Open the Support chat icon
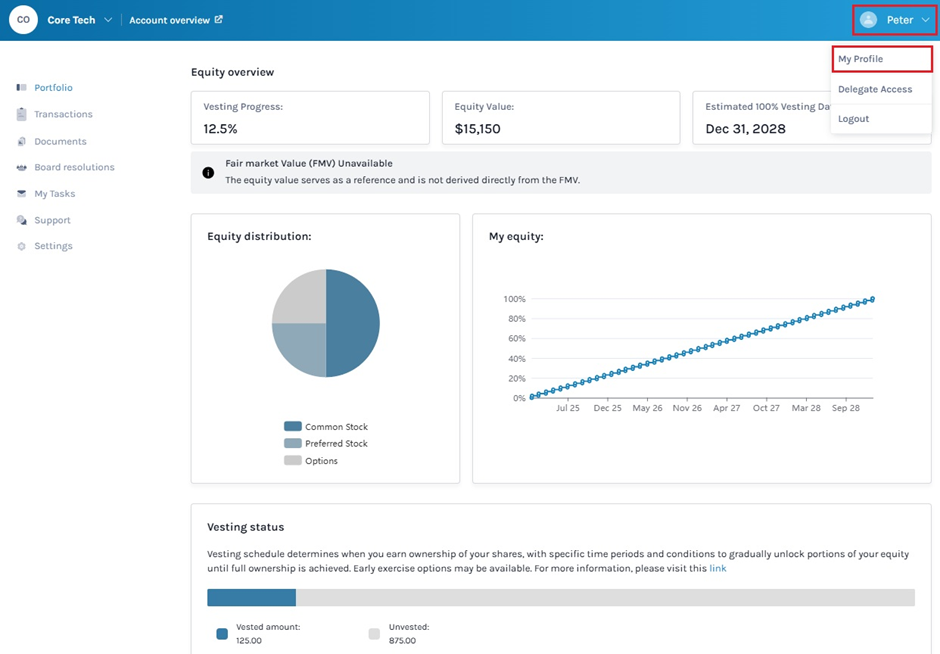The height and width of the screenshot is (654, 940). pyautogui.click(x=22, y=220)
